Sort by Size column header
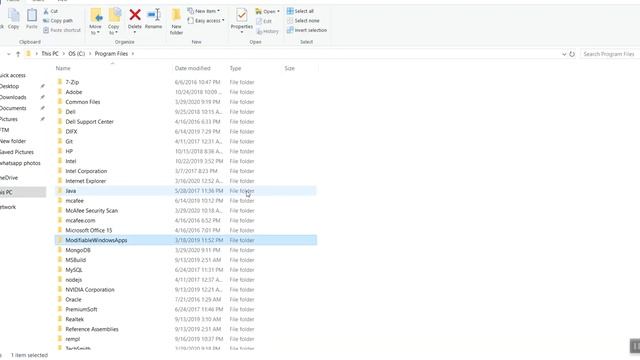Screen dimensions: 640x360 point(289,68)
